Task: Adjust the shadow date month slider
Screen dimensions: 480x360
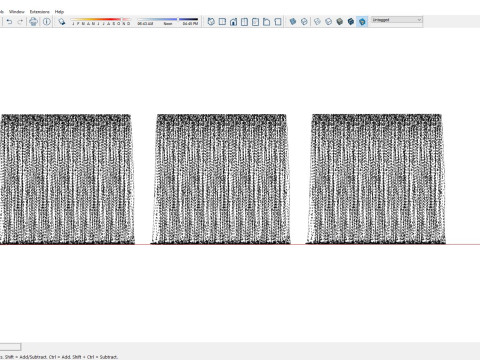Action: tap(101, 19)
